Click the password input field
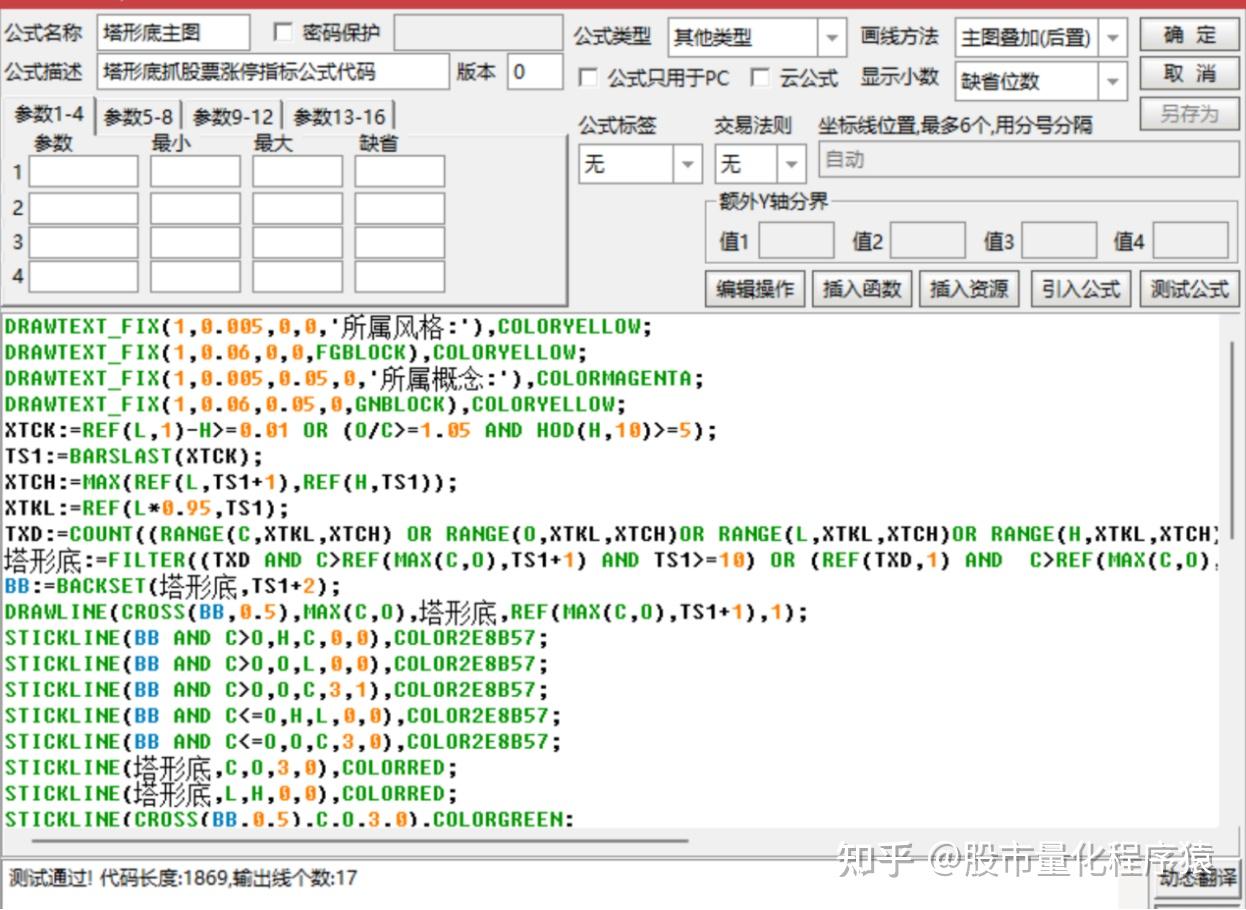Viewport: 1246px width, 910px height. [478, 33]
